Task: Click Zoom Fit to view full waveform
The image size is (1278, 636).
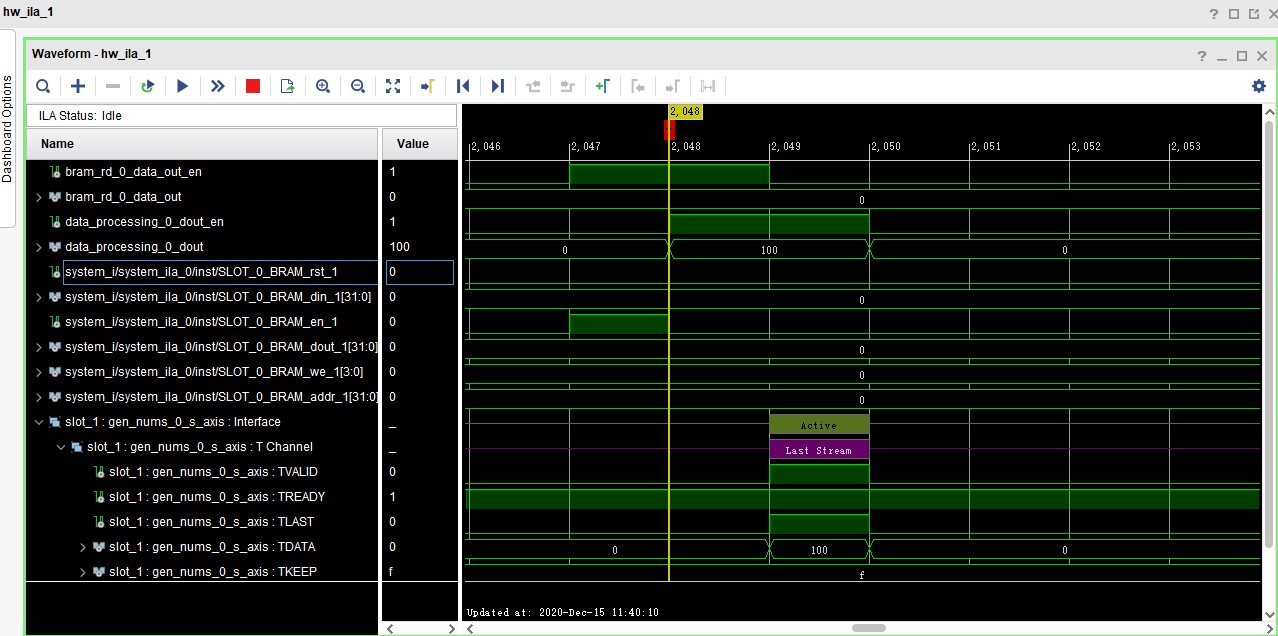Action: pos(392,86)
